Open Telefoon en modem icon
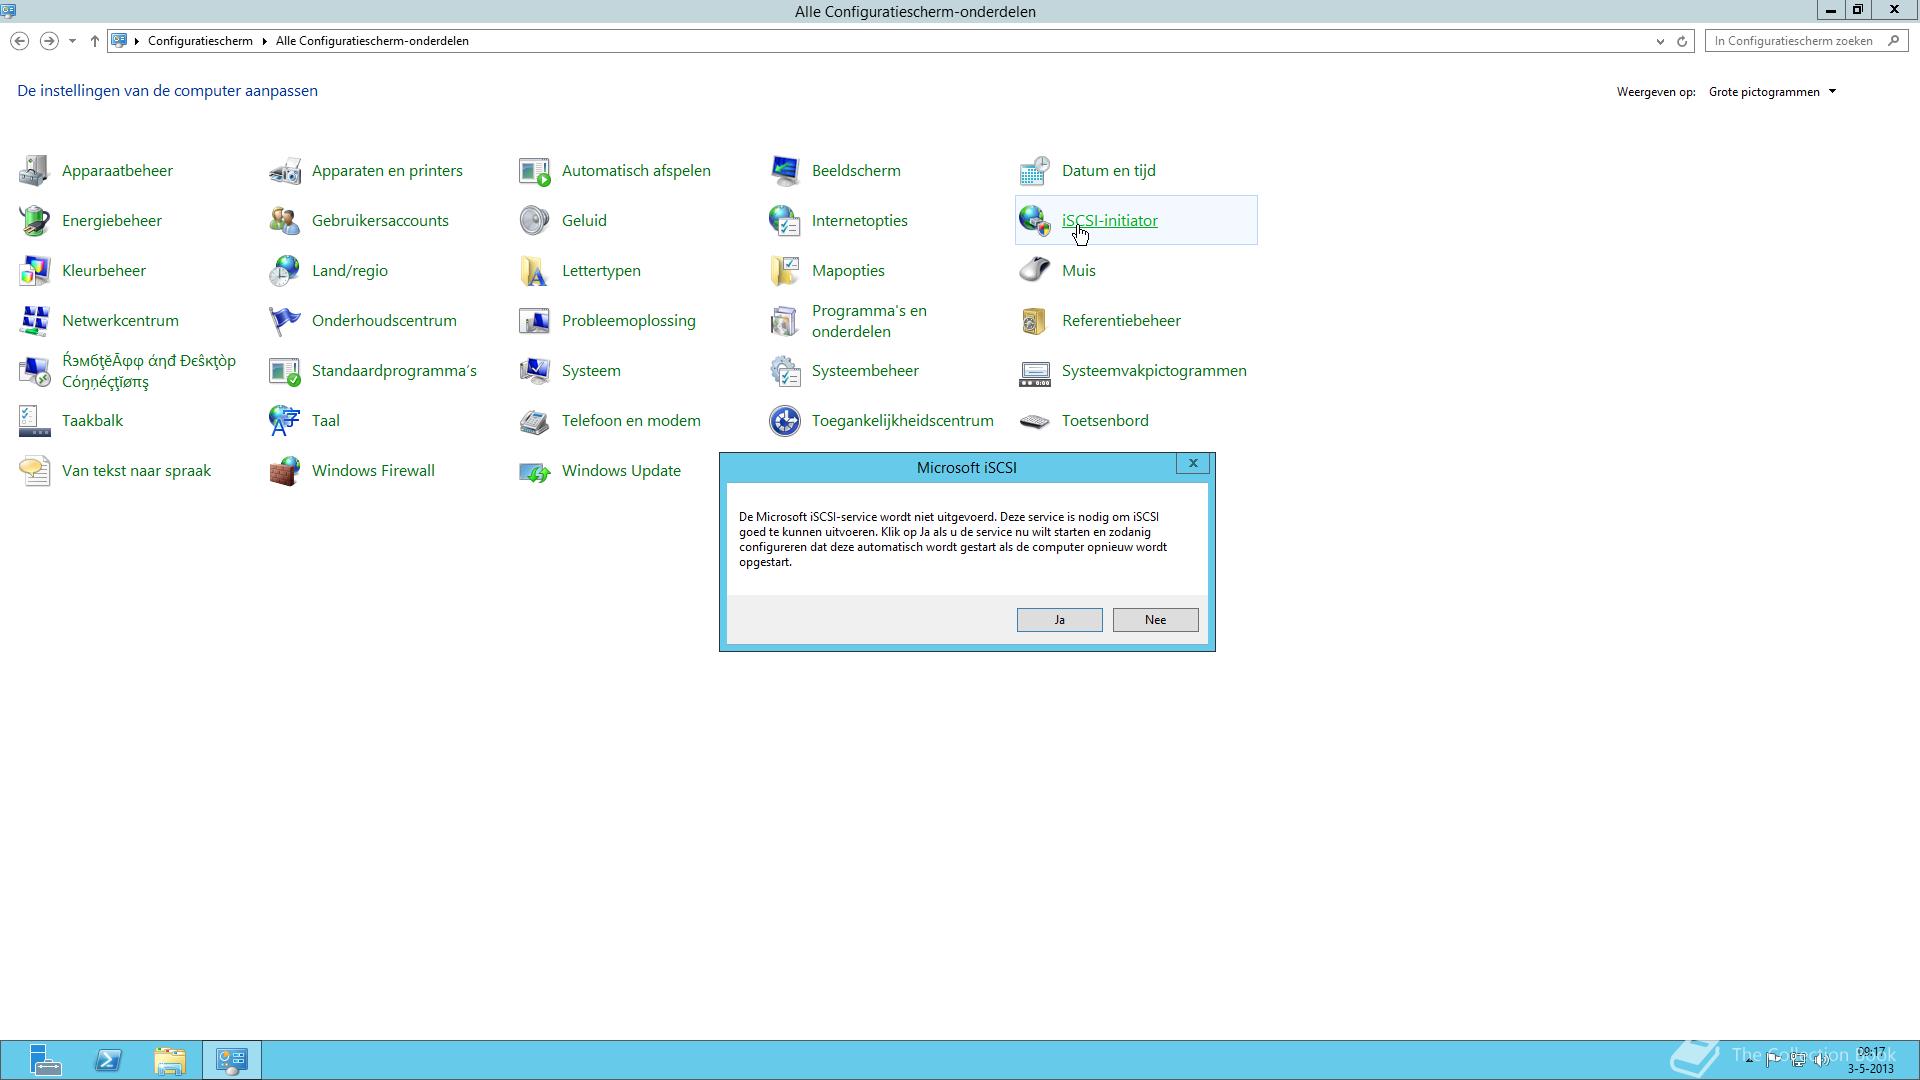This screenshot has width=1920, height=1080. (534, 421)
